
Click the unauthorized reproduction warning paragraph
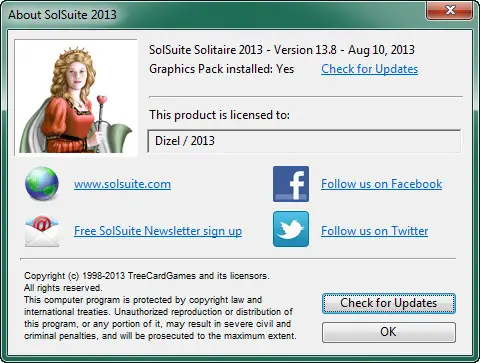point(160,318)
